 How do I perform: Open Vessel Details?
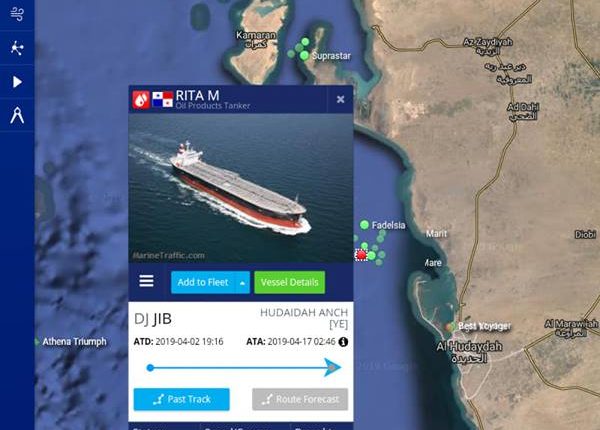[290, 282]
